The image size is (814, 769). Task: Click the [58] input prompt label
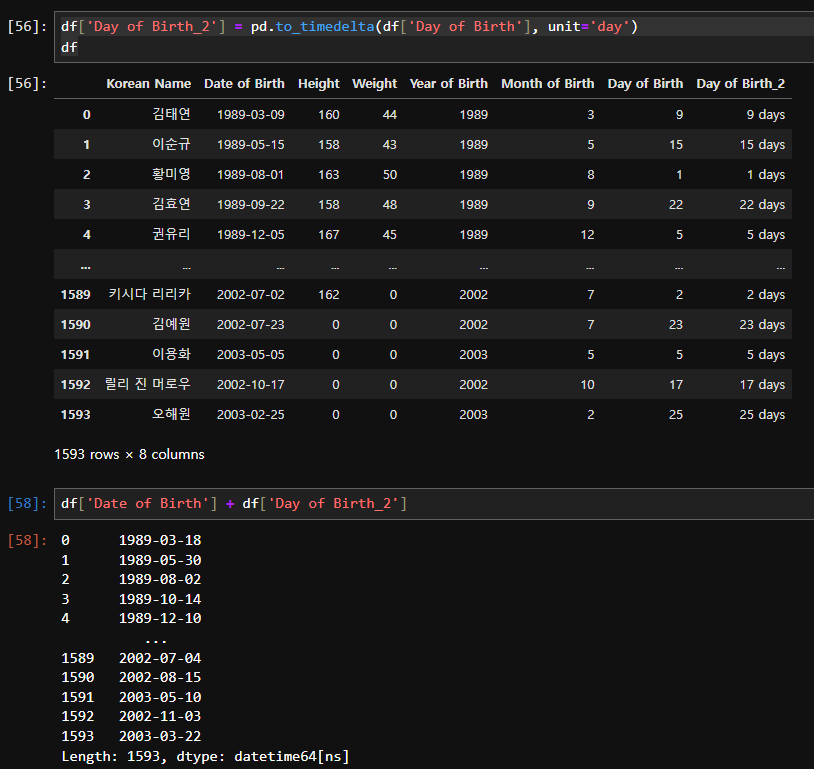pos(27,503)
